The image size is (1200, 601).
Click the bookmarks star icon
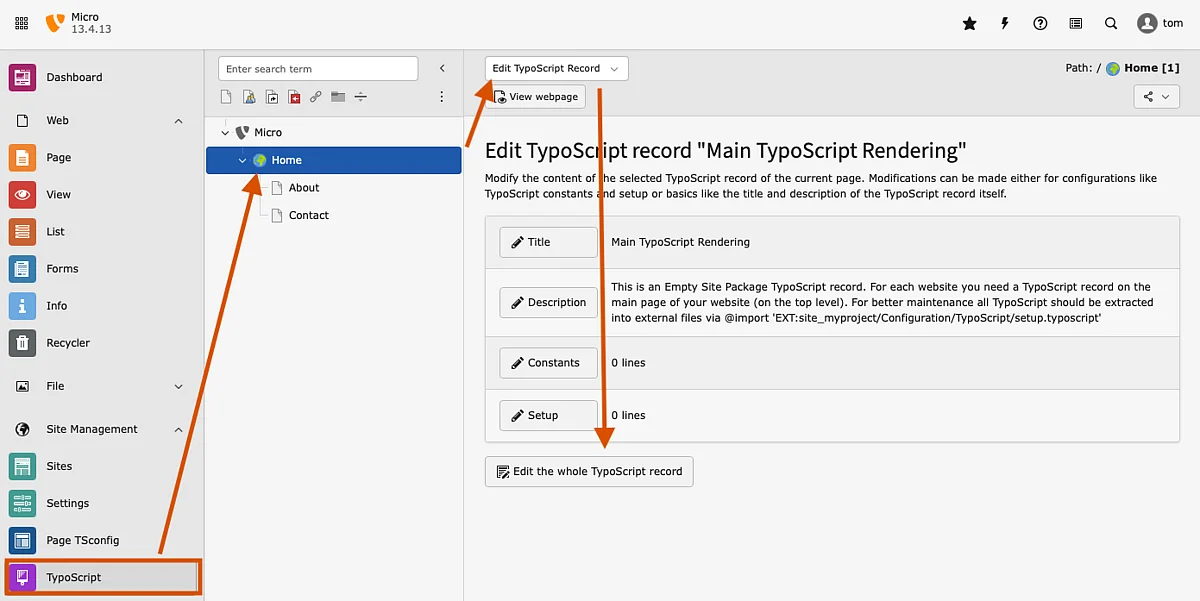coord(969,24)
